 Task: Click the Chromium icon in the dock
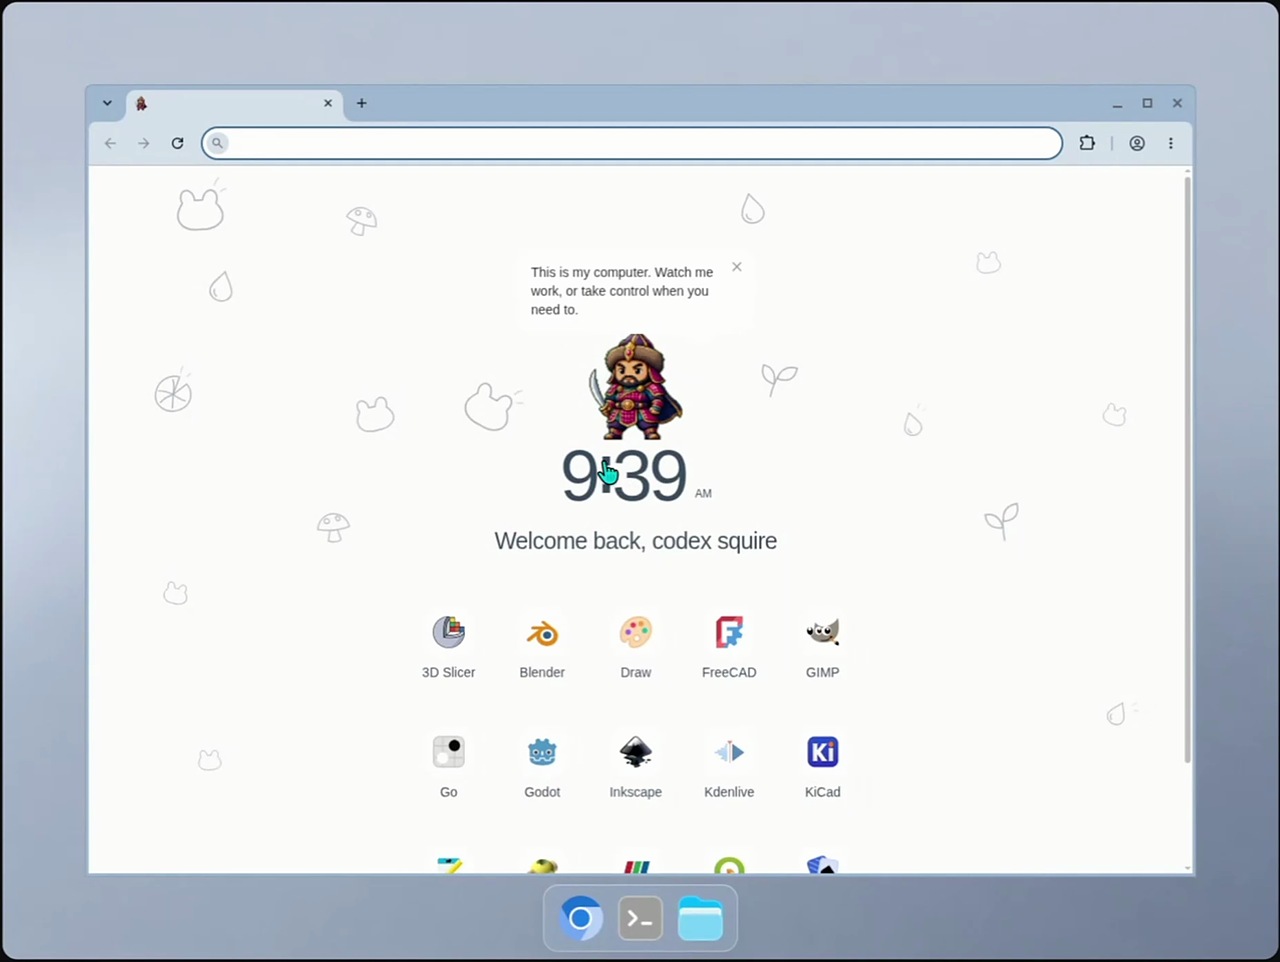click(581, 918)
